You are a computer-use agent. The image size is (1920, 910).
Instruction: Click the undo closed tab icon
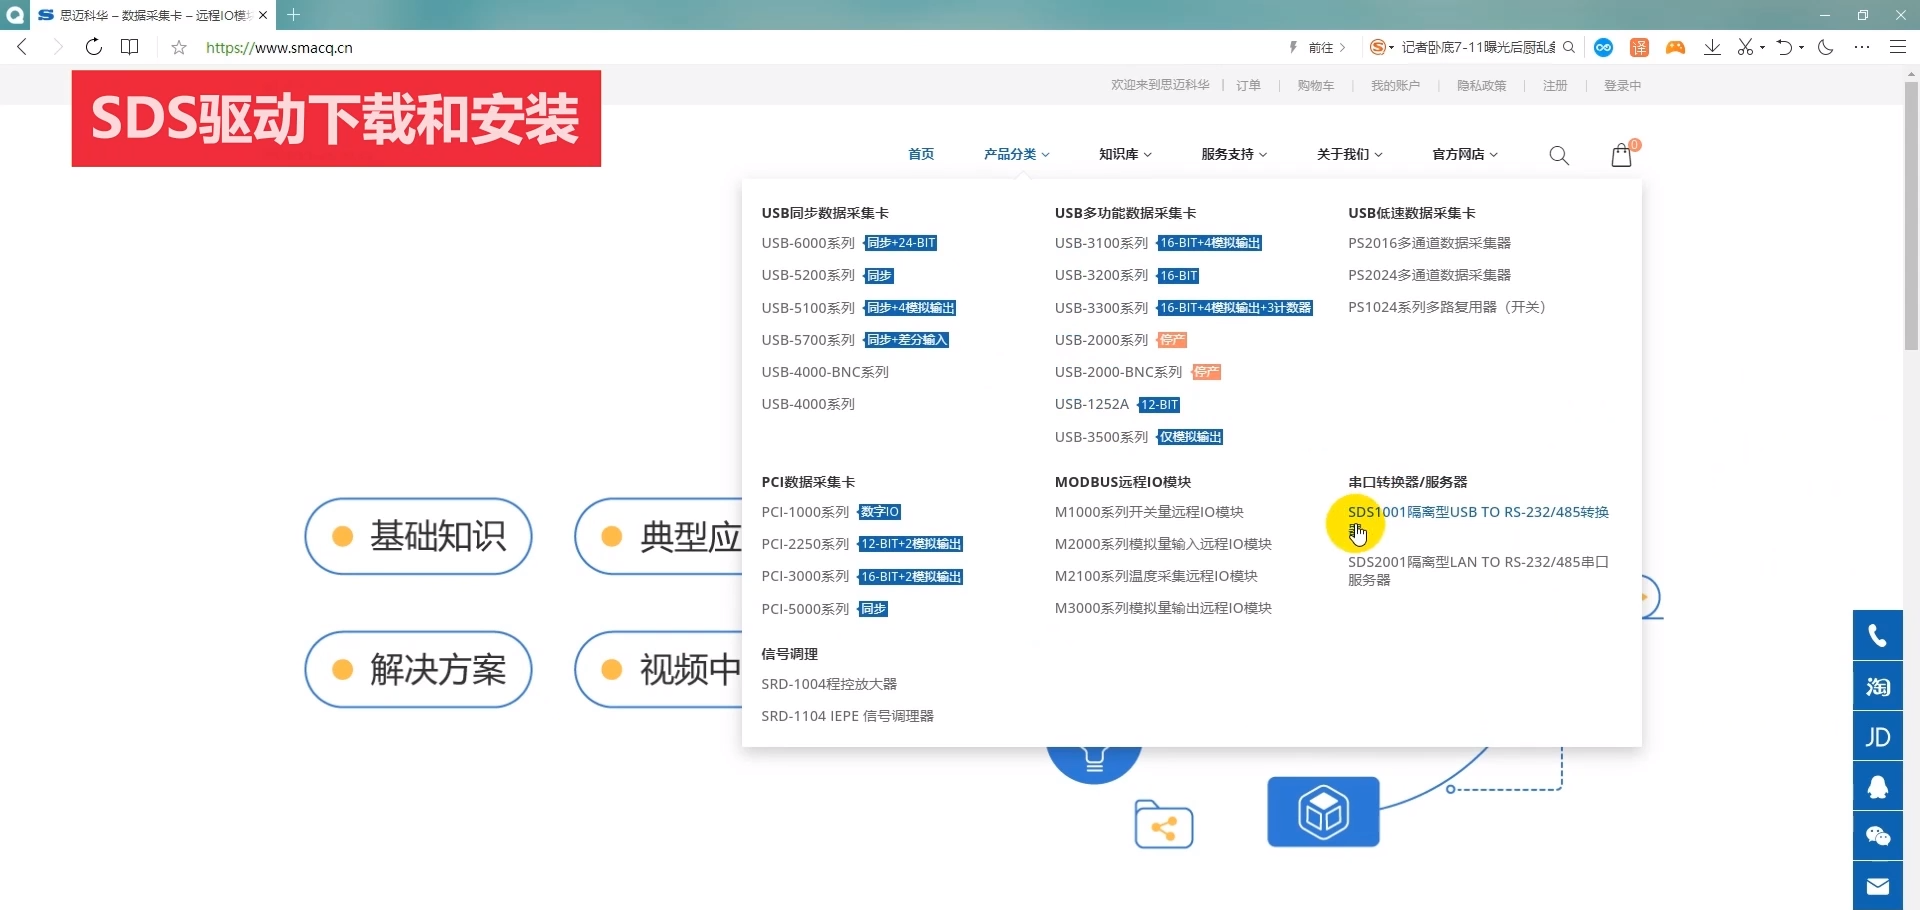pos(1785,47)
